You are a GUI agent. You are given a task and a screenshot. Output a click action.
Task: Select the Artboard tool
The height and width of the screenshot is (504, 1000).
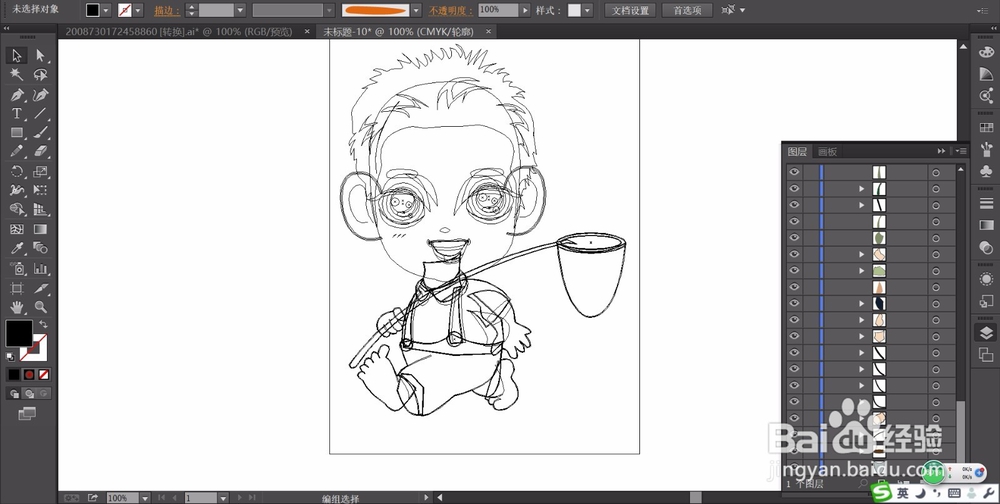point(17,288)
